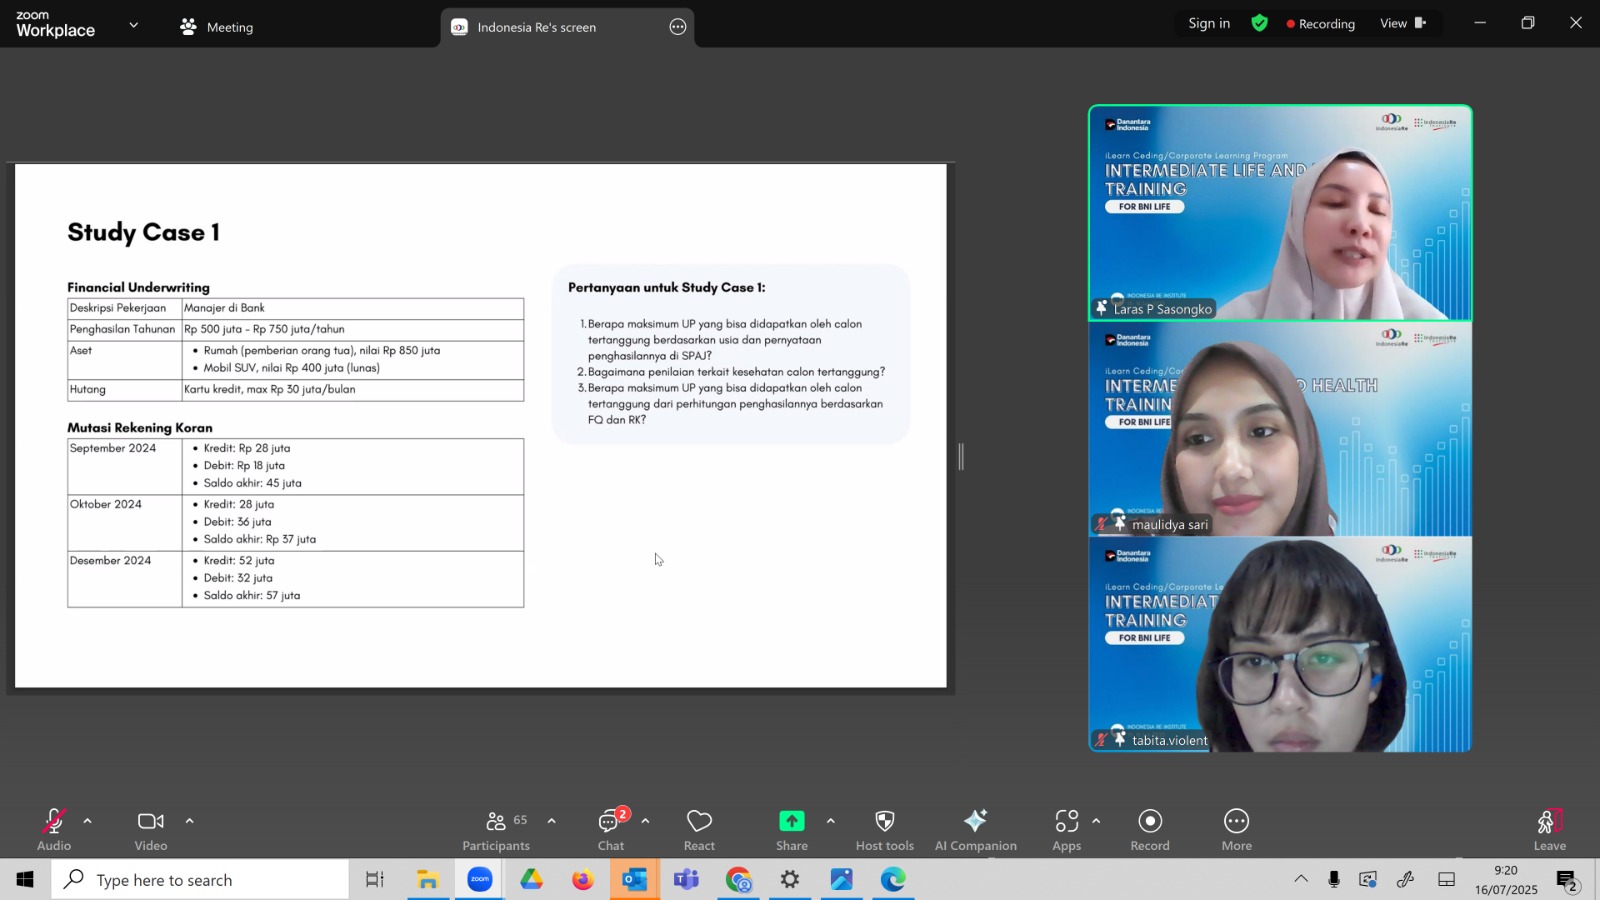This screenshot has height=900, width=1600.
Task: Expand video options arrow
Action: [189, 821]
